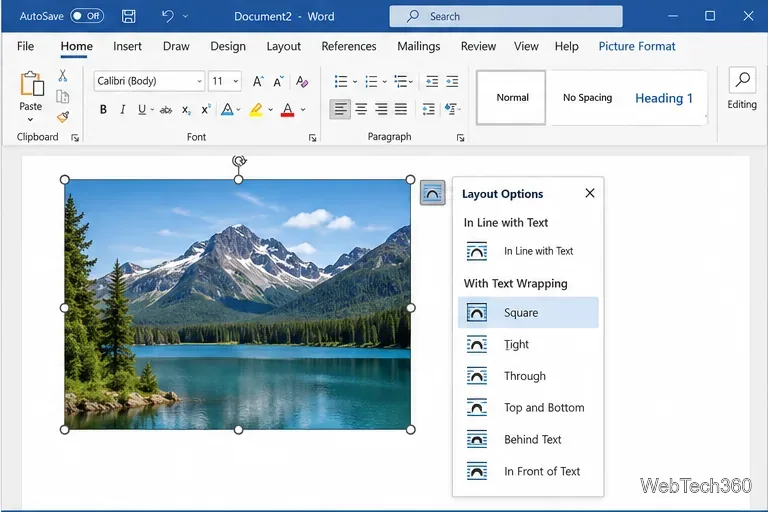768x512 pixels.
Task: Apply the Normal style
Action: coord(511,98)
